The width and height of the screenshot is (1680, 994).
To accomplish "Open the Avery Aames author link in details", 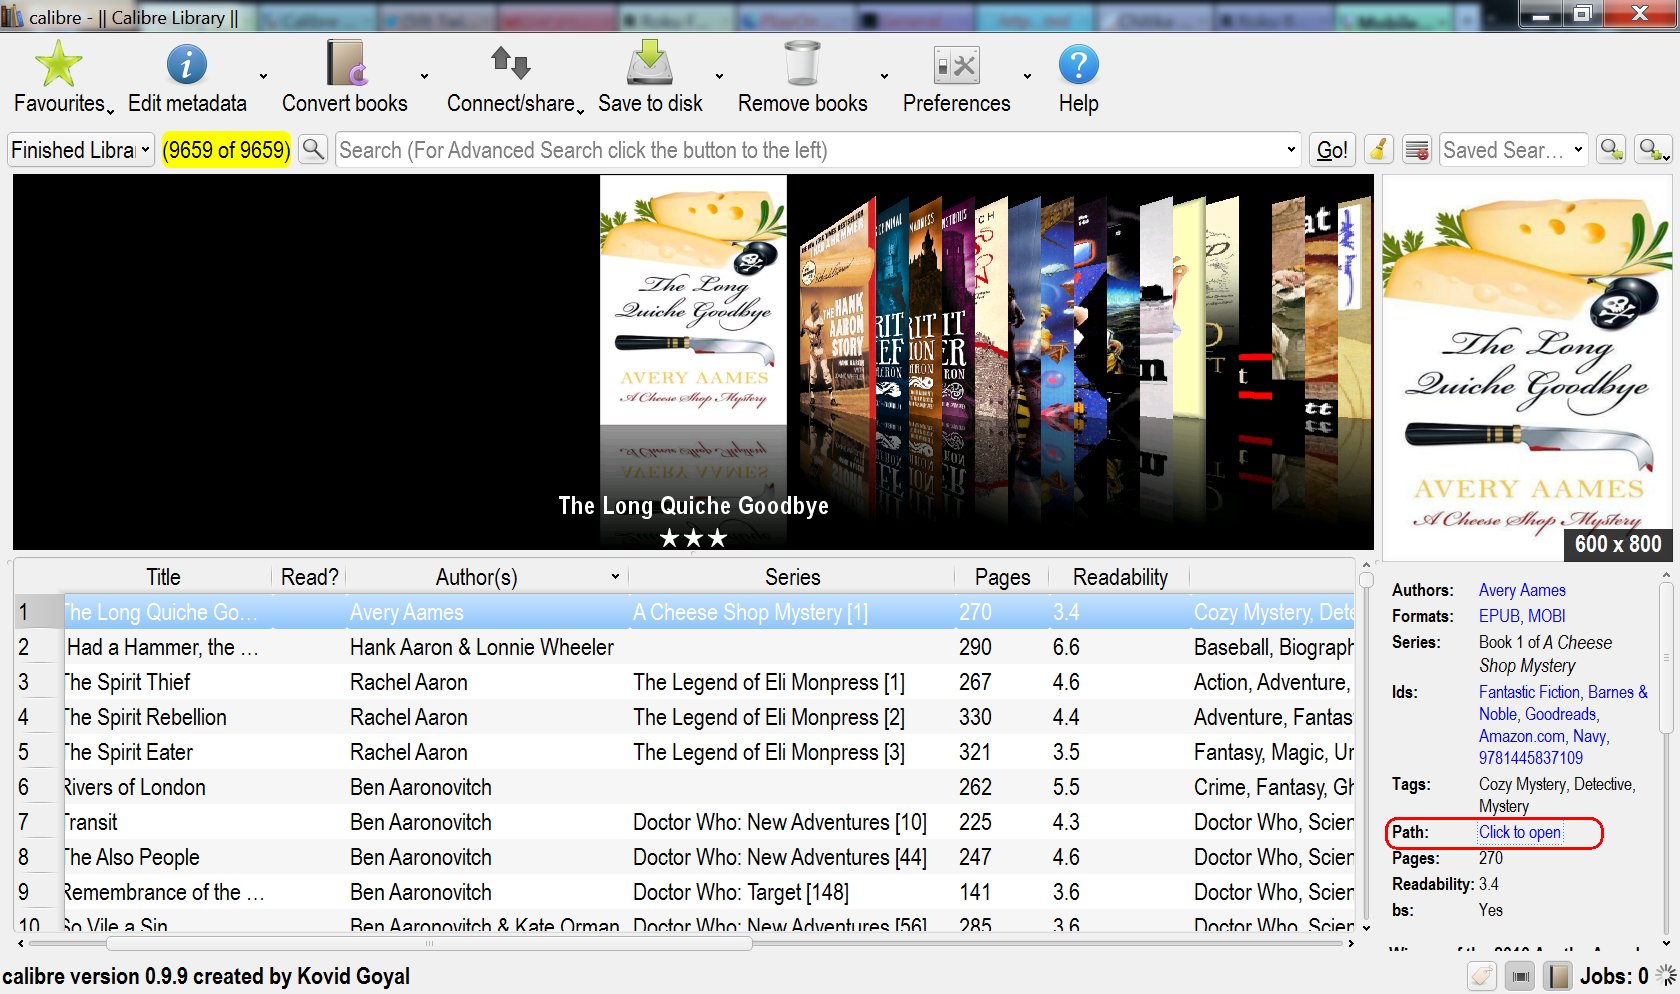I will click(1522, 590).
